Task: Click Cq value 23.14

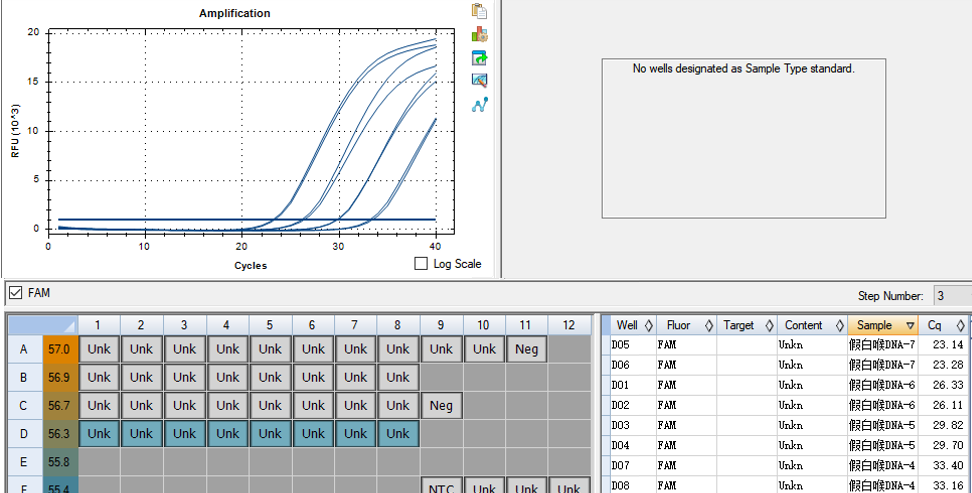Action: tap(948, 345)
